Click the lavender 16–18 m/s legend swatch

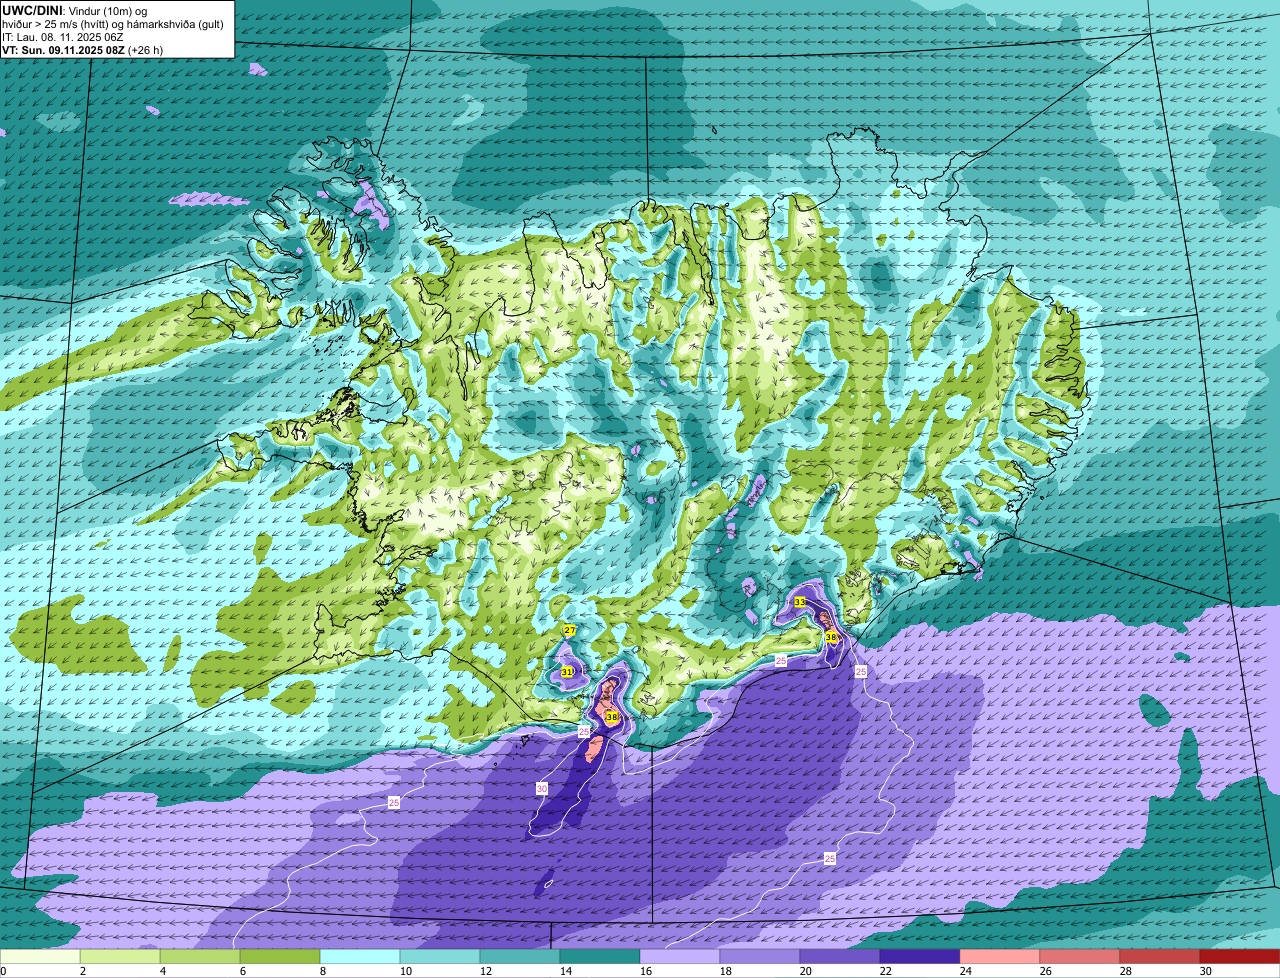click(680, 956)
